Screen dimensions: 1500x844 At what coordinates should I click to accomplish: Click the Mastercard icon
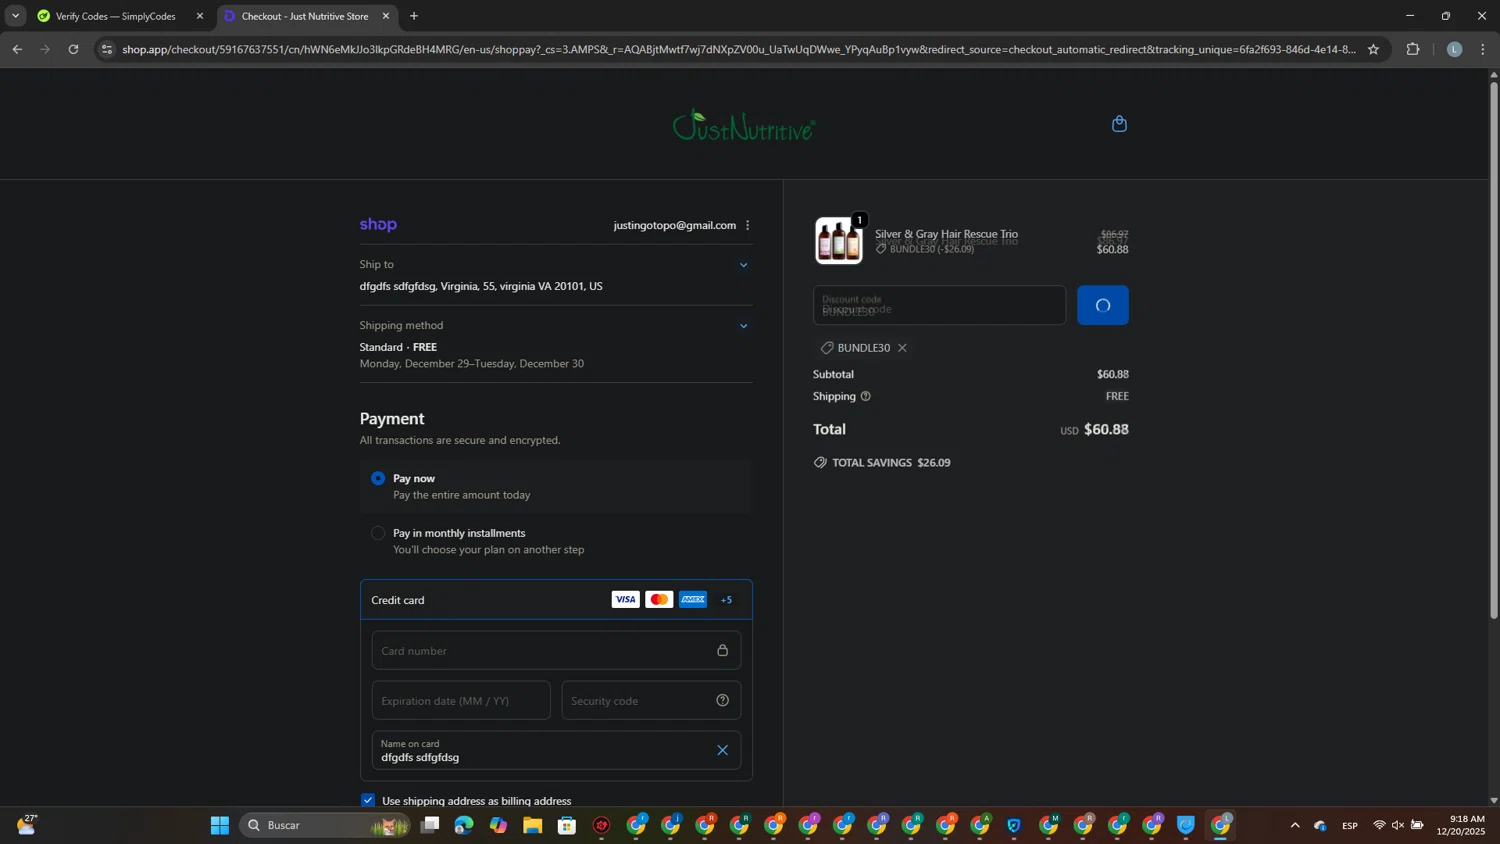[x=659, y=600]
